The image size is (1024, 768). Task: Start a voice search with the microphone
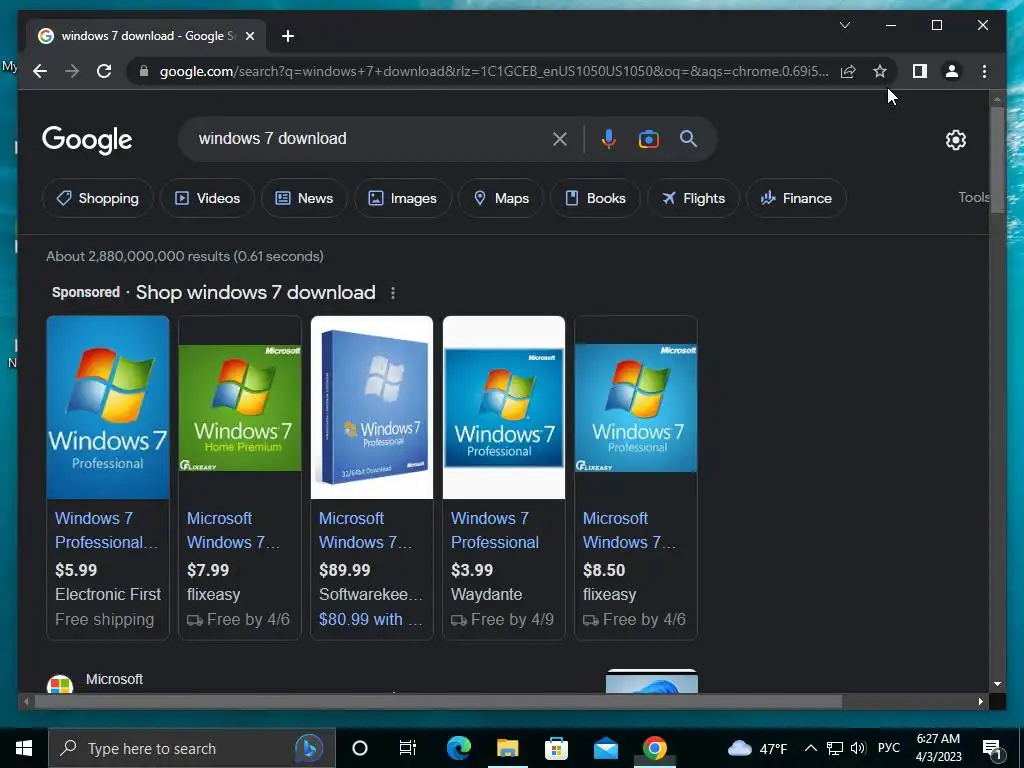click(609, 138)
